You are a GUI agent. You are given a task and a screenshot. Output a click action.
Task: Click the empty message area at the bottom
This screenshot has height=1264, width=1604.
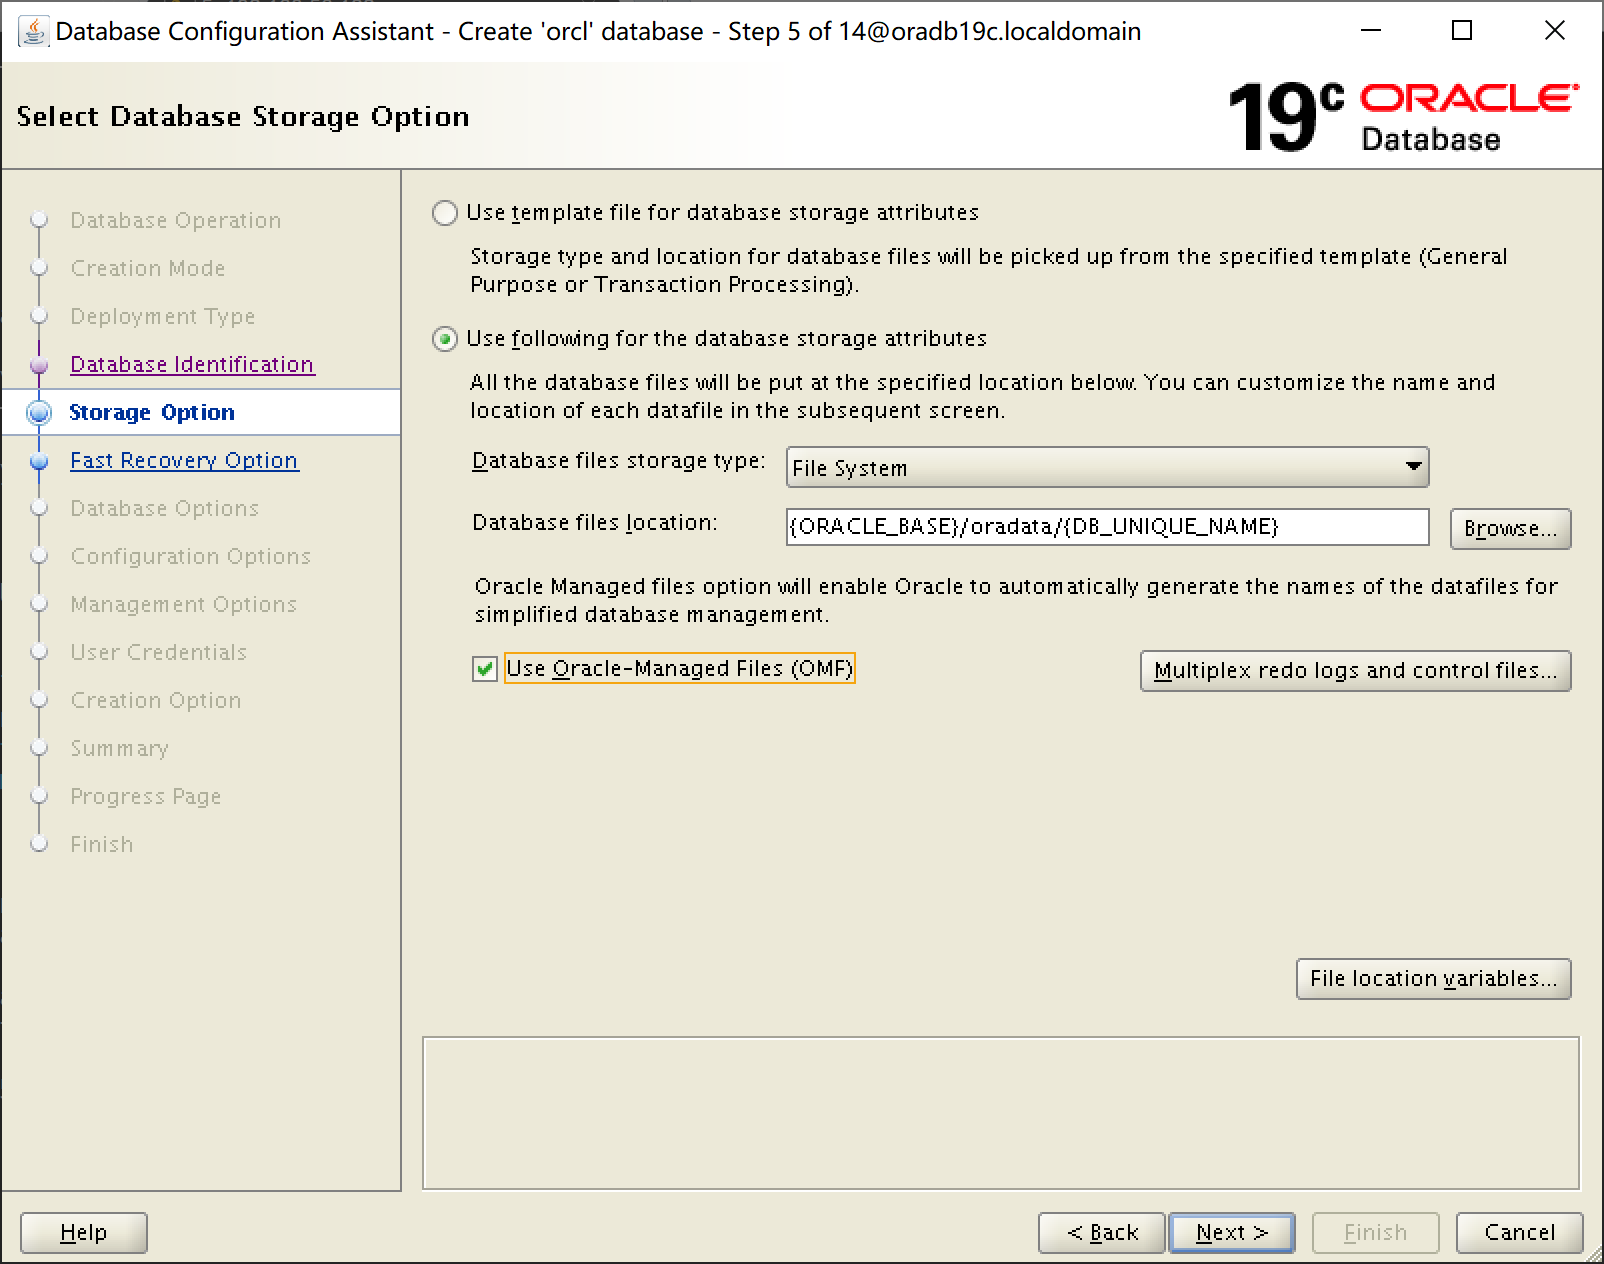point(1001,1113)
